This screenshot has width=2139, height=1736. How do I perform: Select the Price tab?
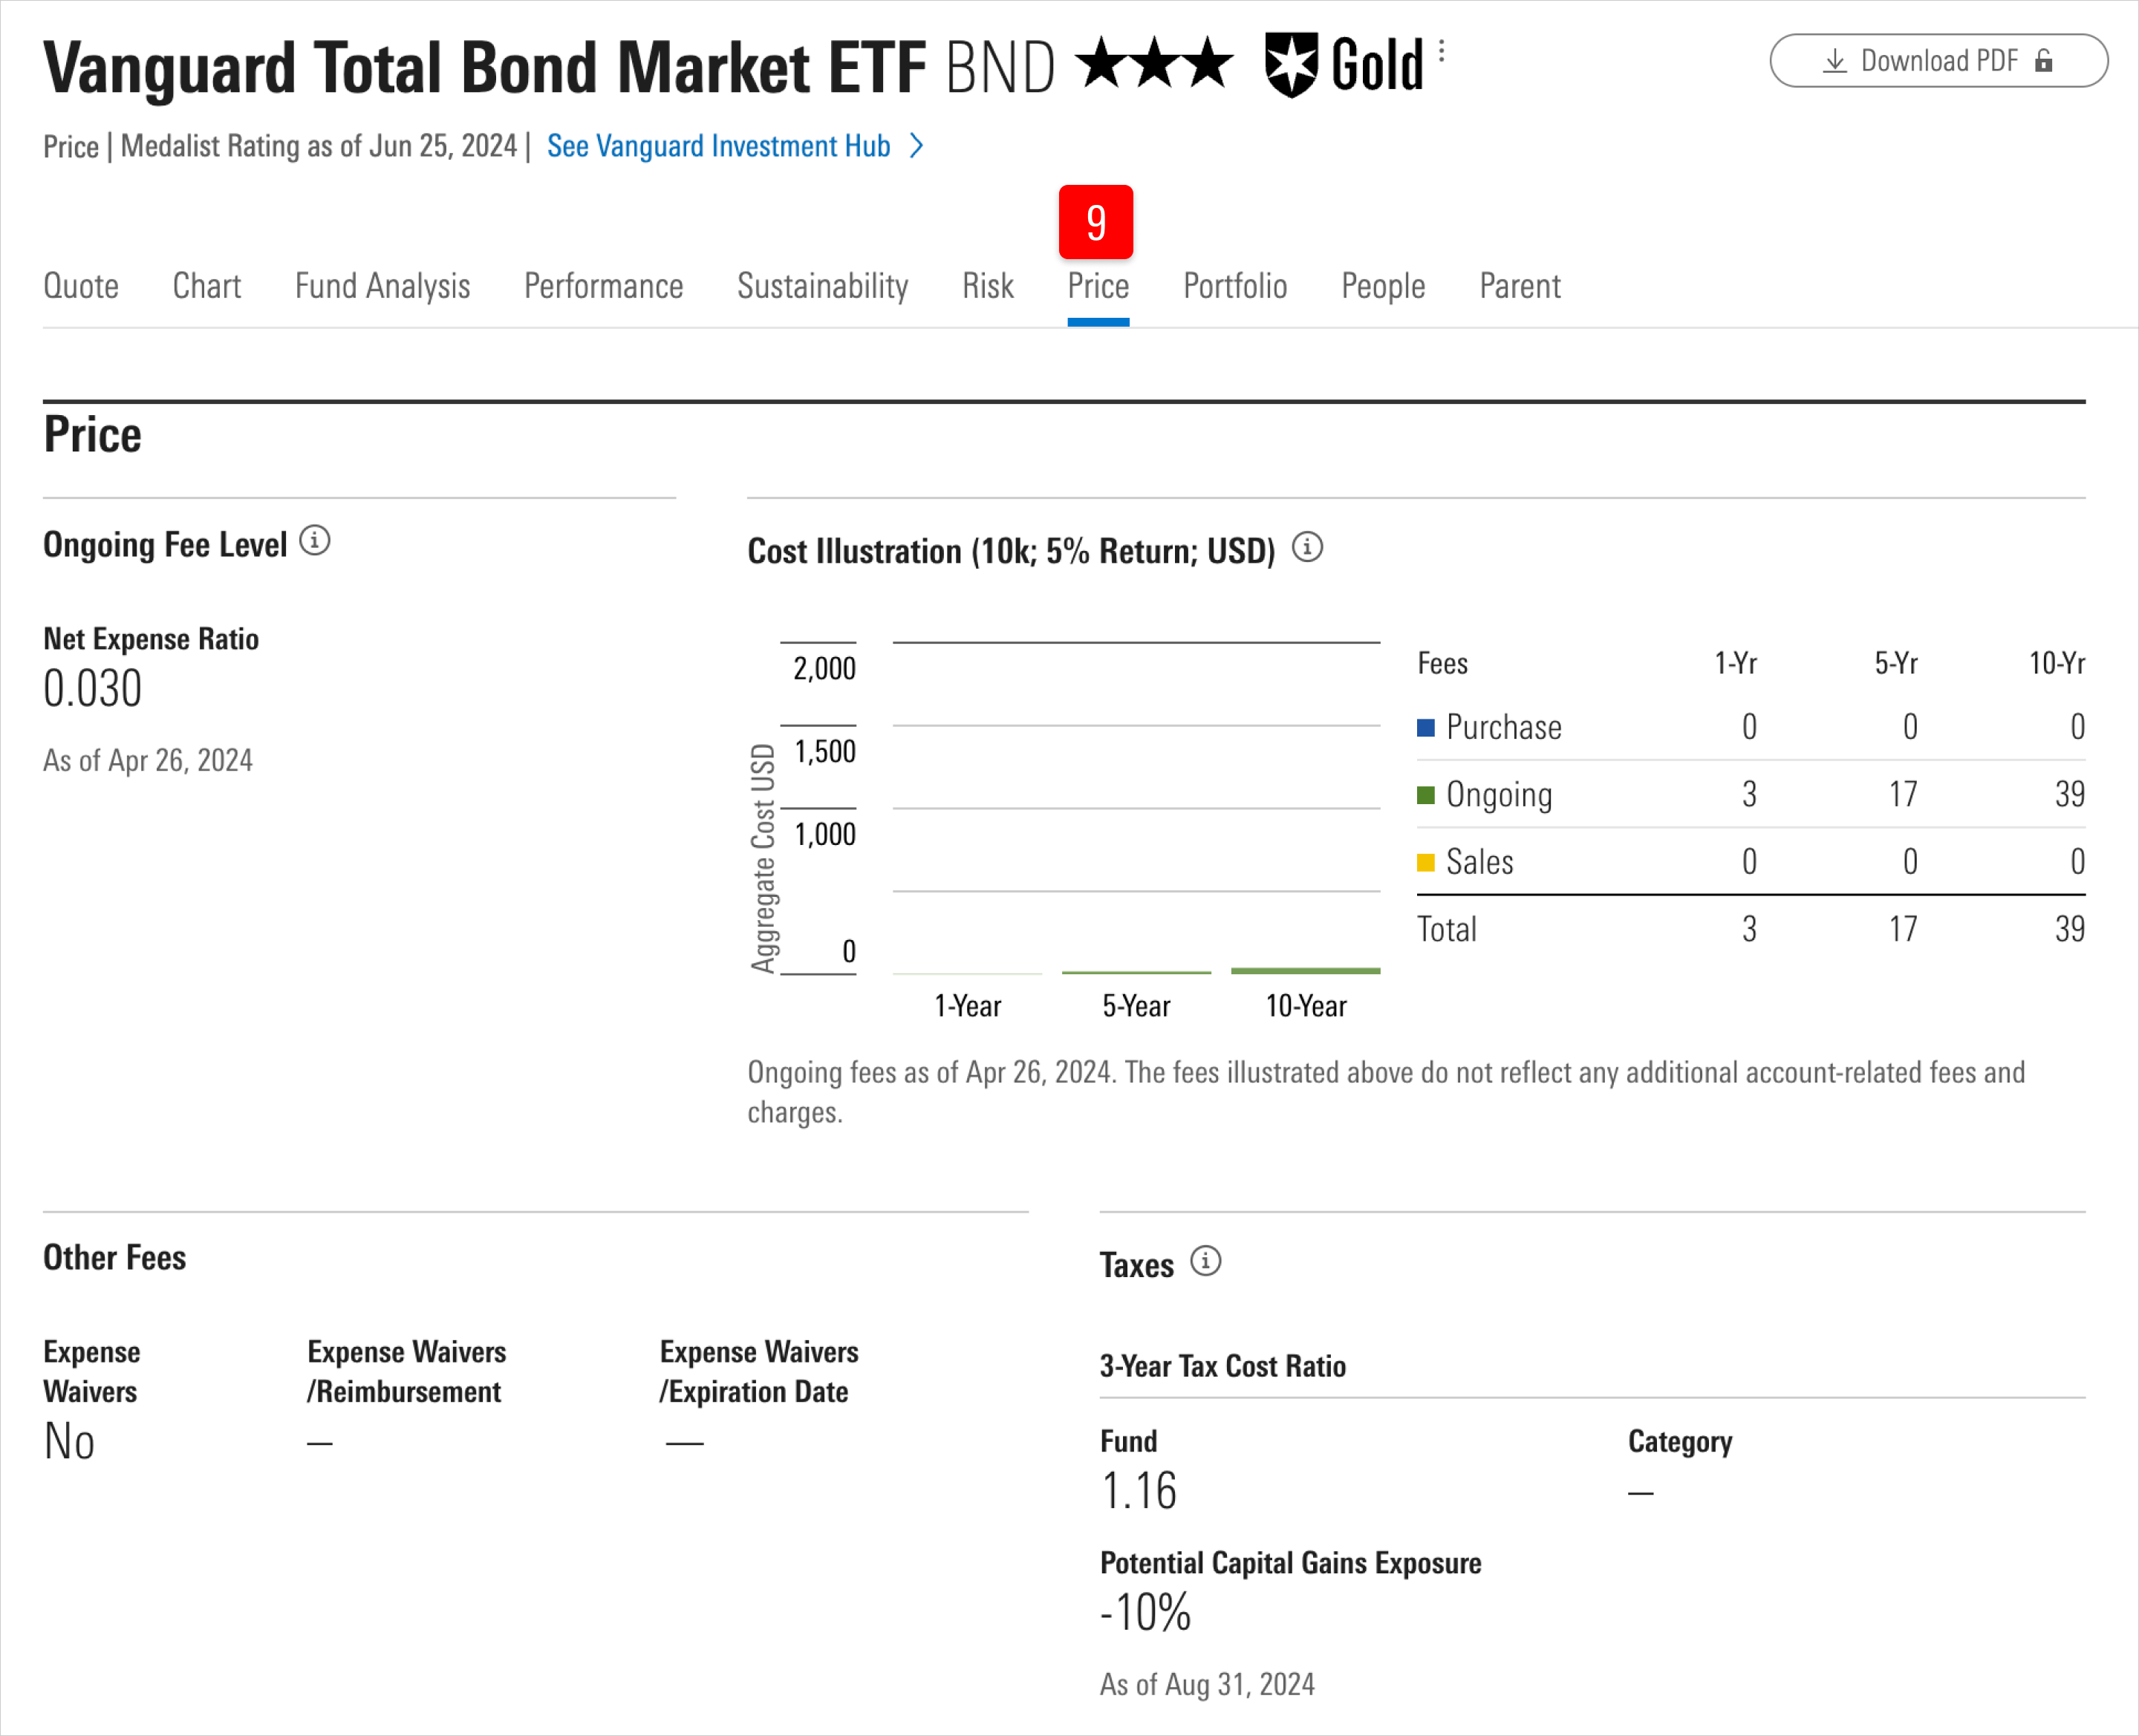coord(1098,286)
